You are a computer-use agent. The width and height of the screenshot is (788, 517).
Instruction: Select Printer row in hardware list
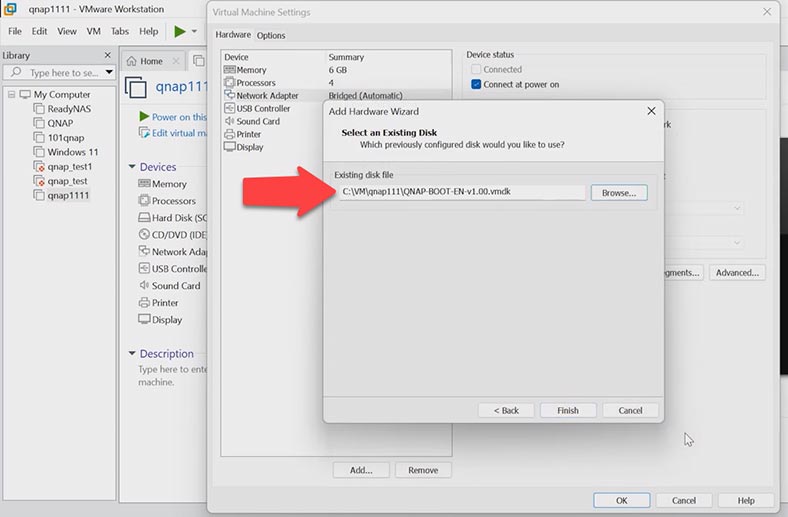[273, 134]
